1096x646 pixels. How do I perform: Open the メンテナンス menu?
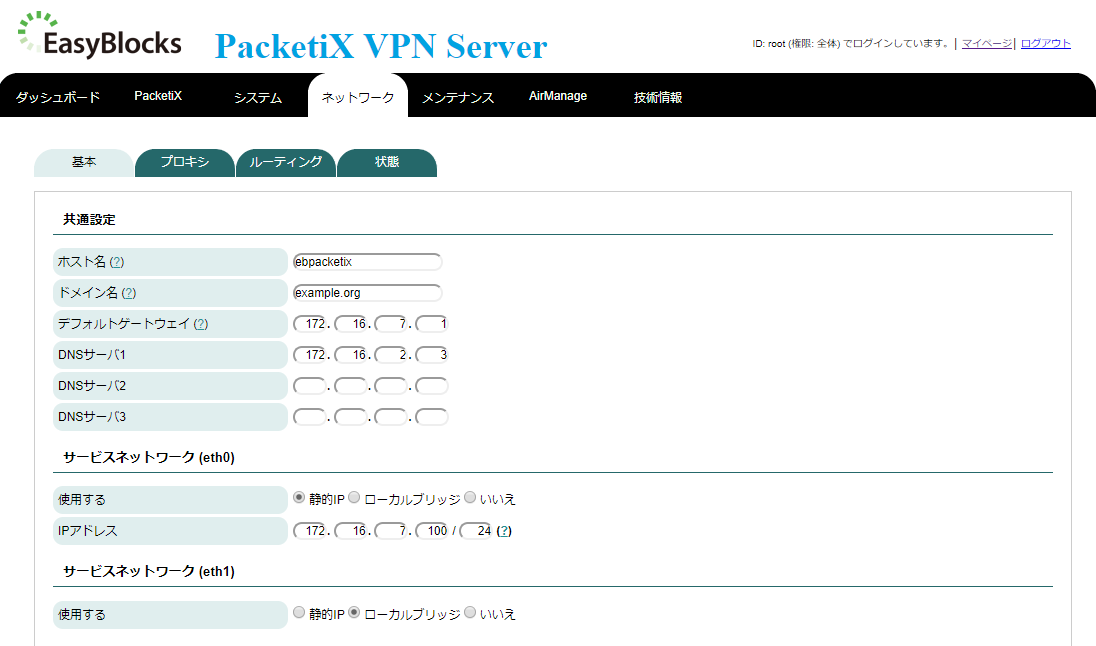[x=458, y=97]
